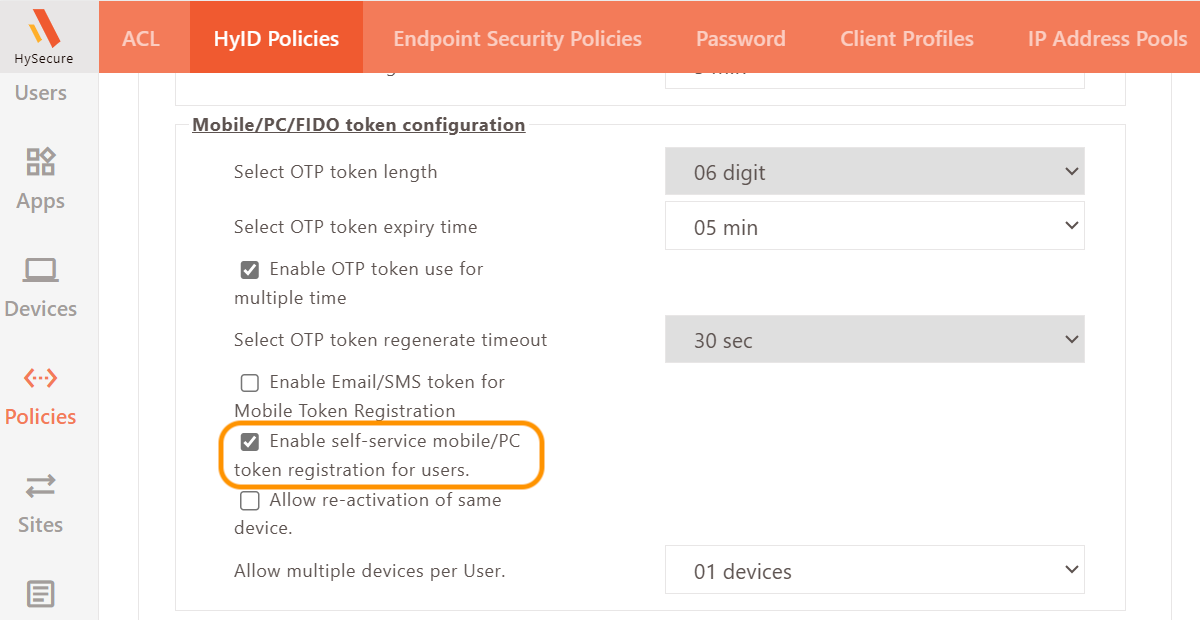Open the Sites arrows icon
1200x620 pixels.
[41, 486]
